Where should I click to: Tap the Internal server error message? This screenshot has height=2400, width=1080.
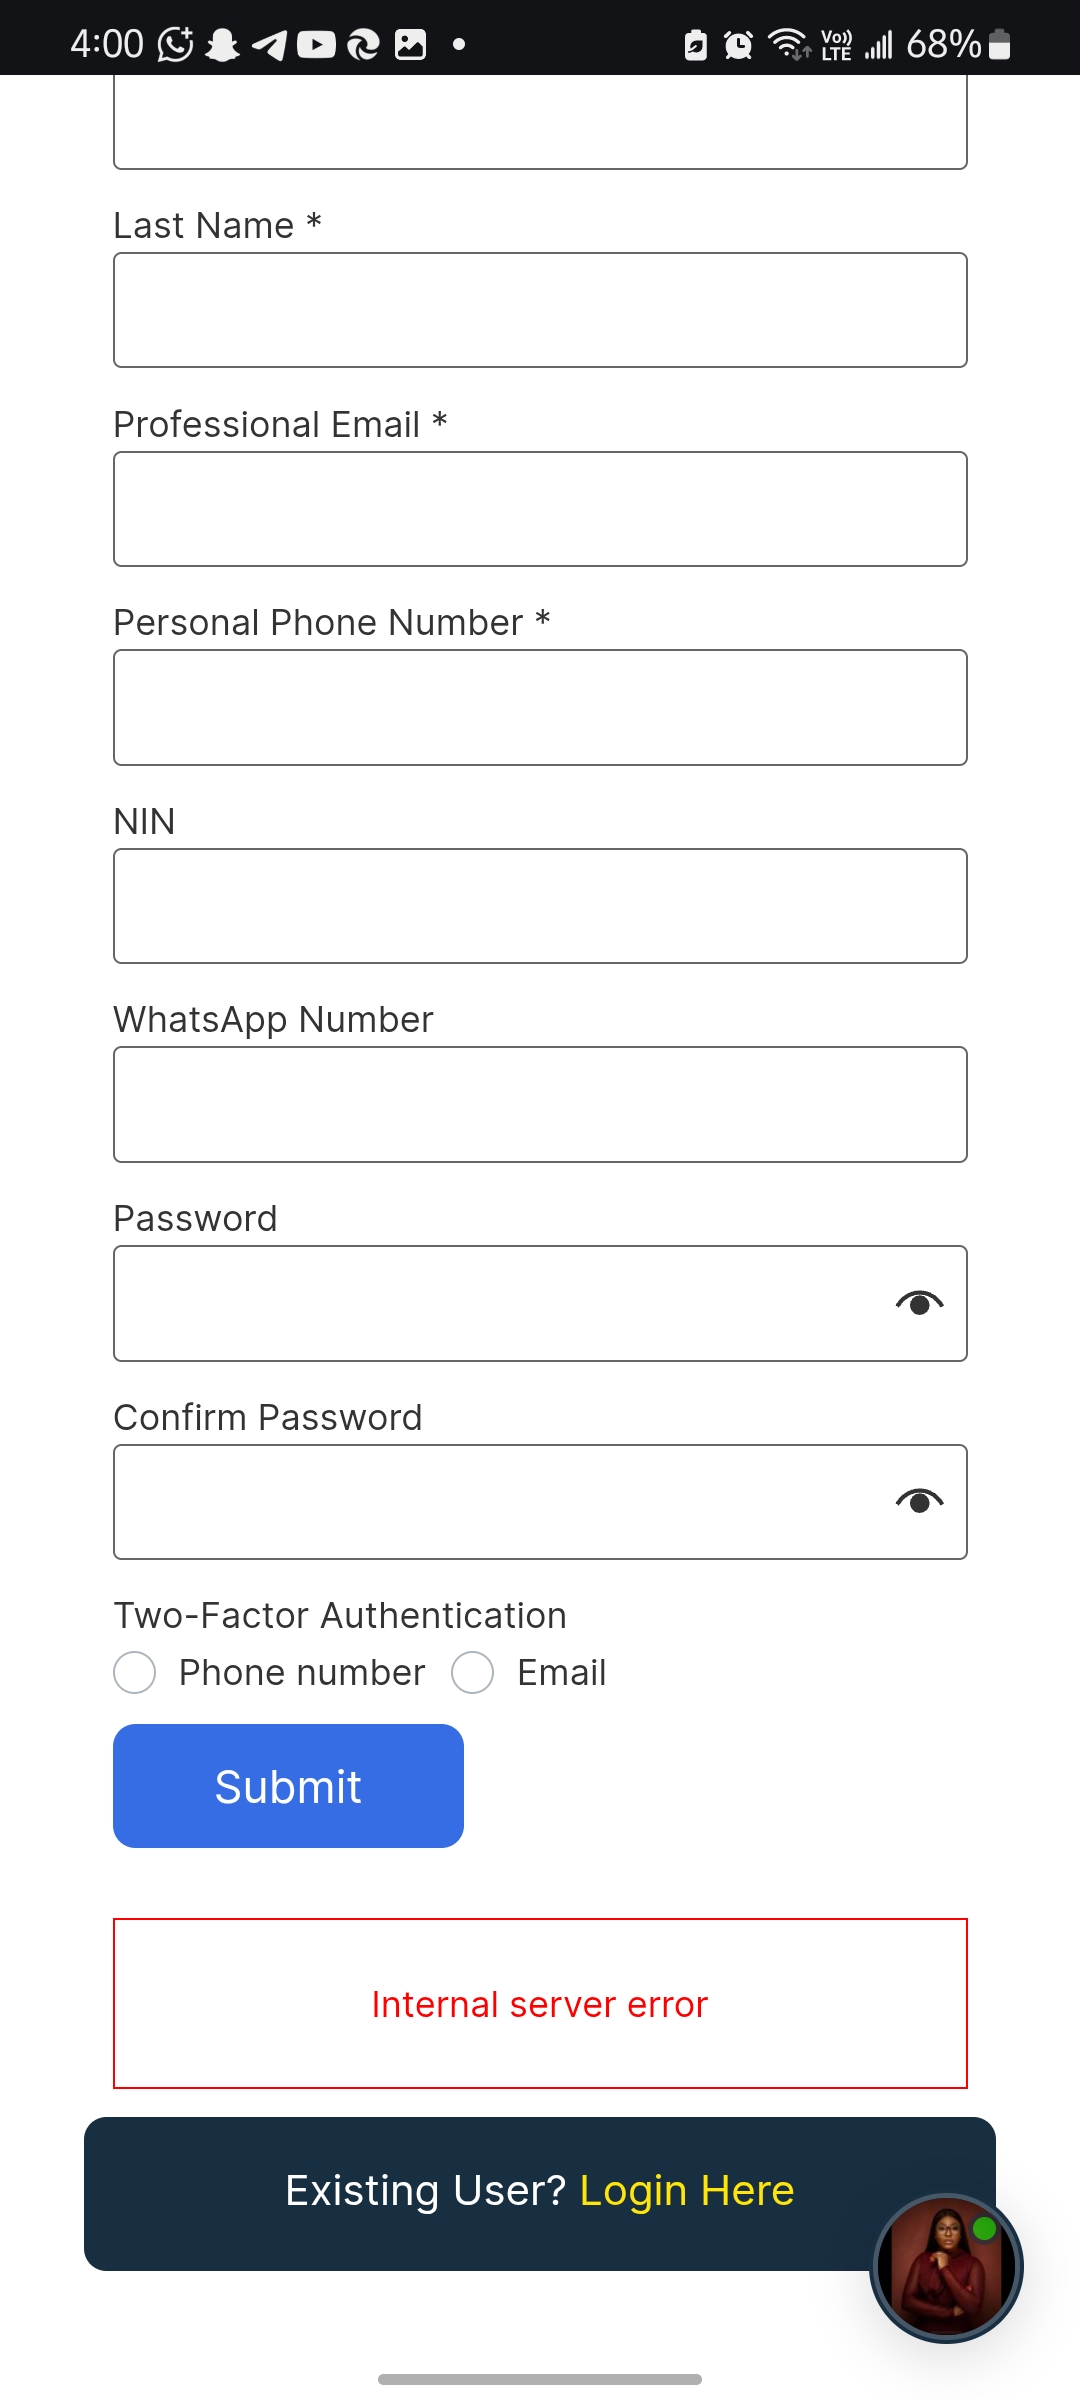click(x=540, y=2004)
